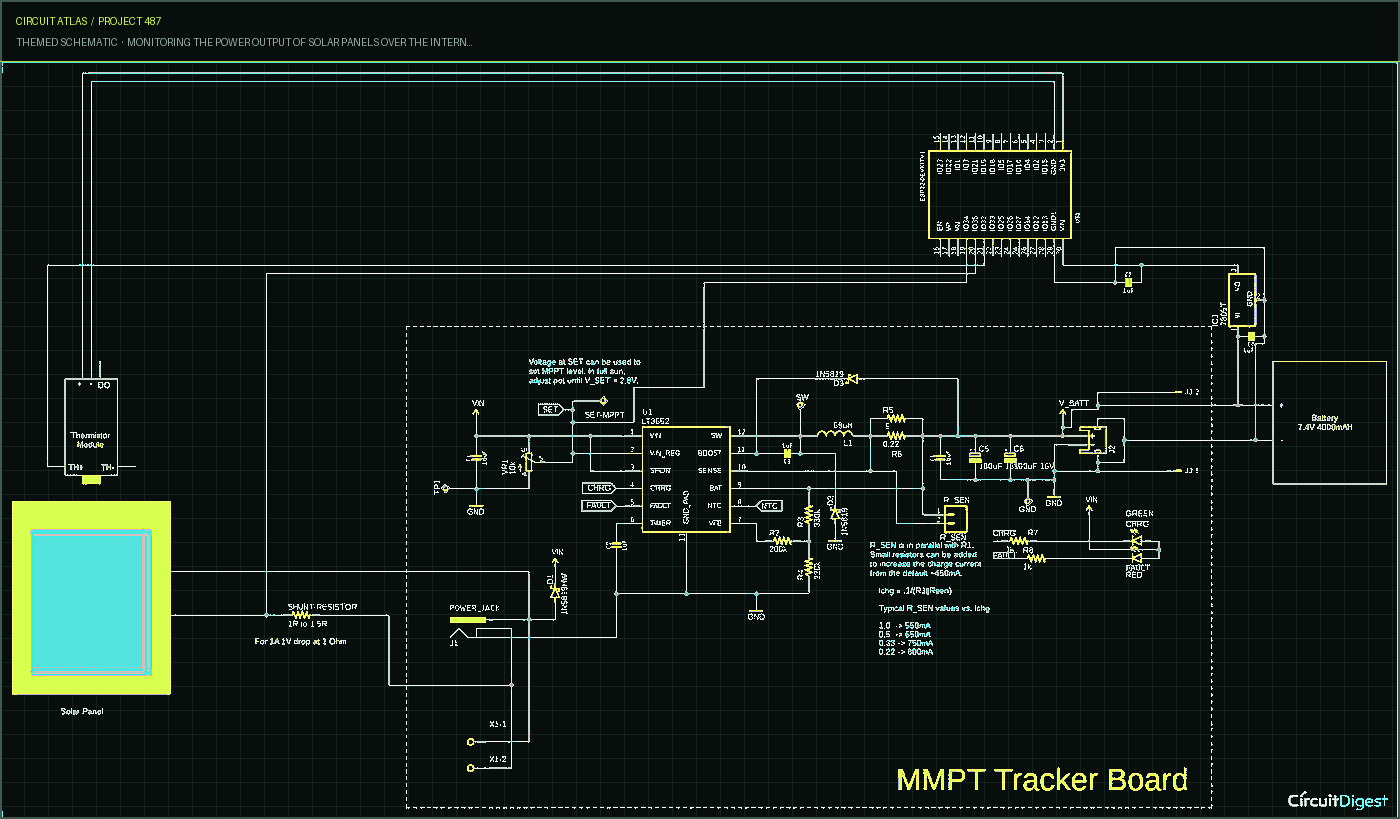Click diode D1 below the VIN flag
This screenshot has height=819, width=1400.
click(556, 590)
